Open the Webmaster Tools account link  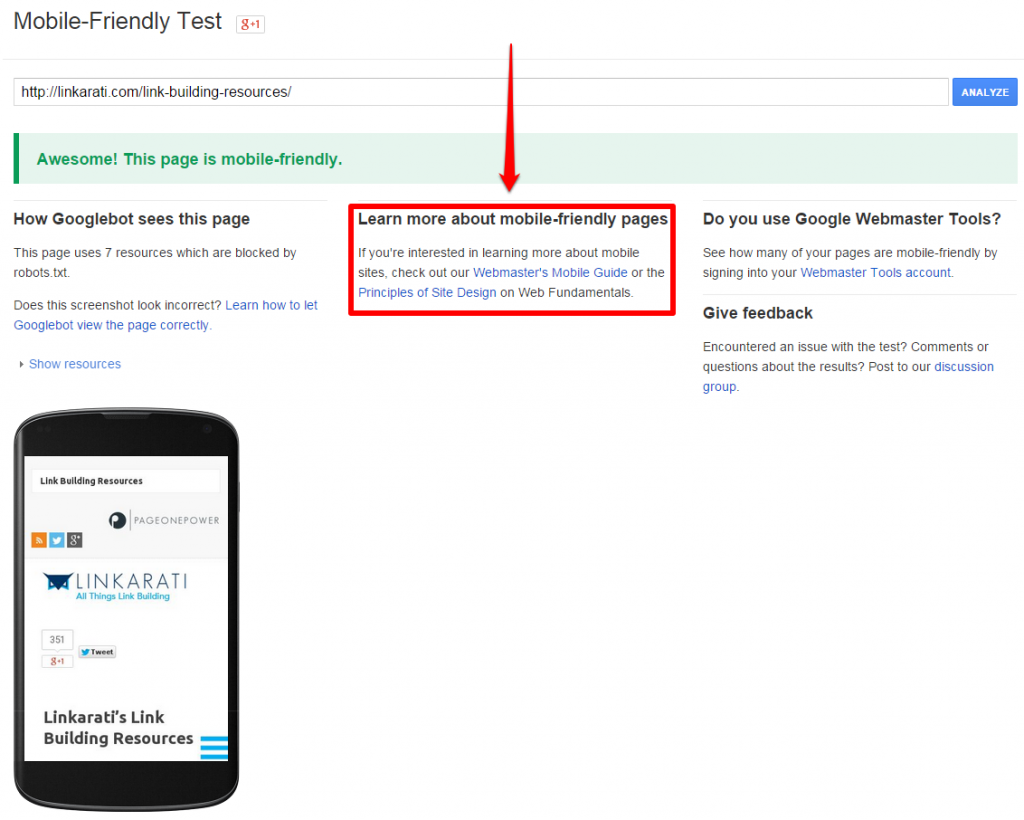click(876, 272)
